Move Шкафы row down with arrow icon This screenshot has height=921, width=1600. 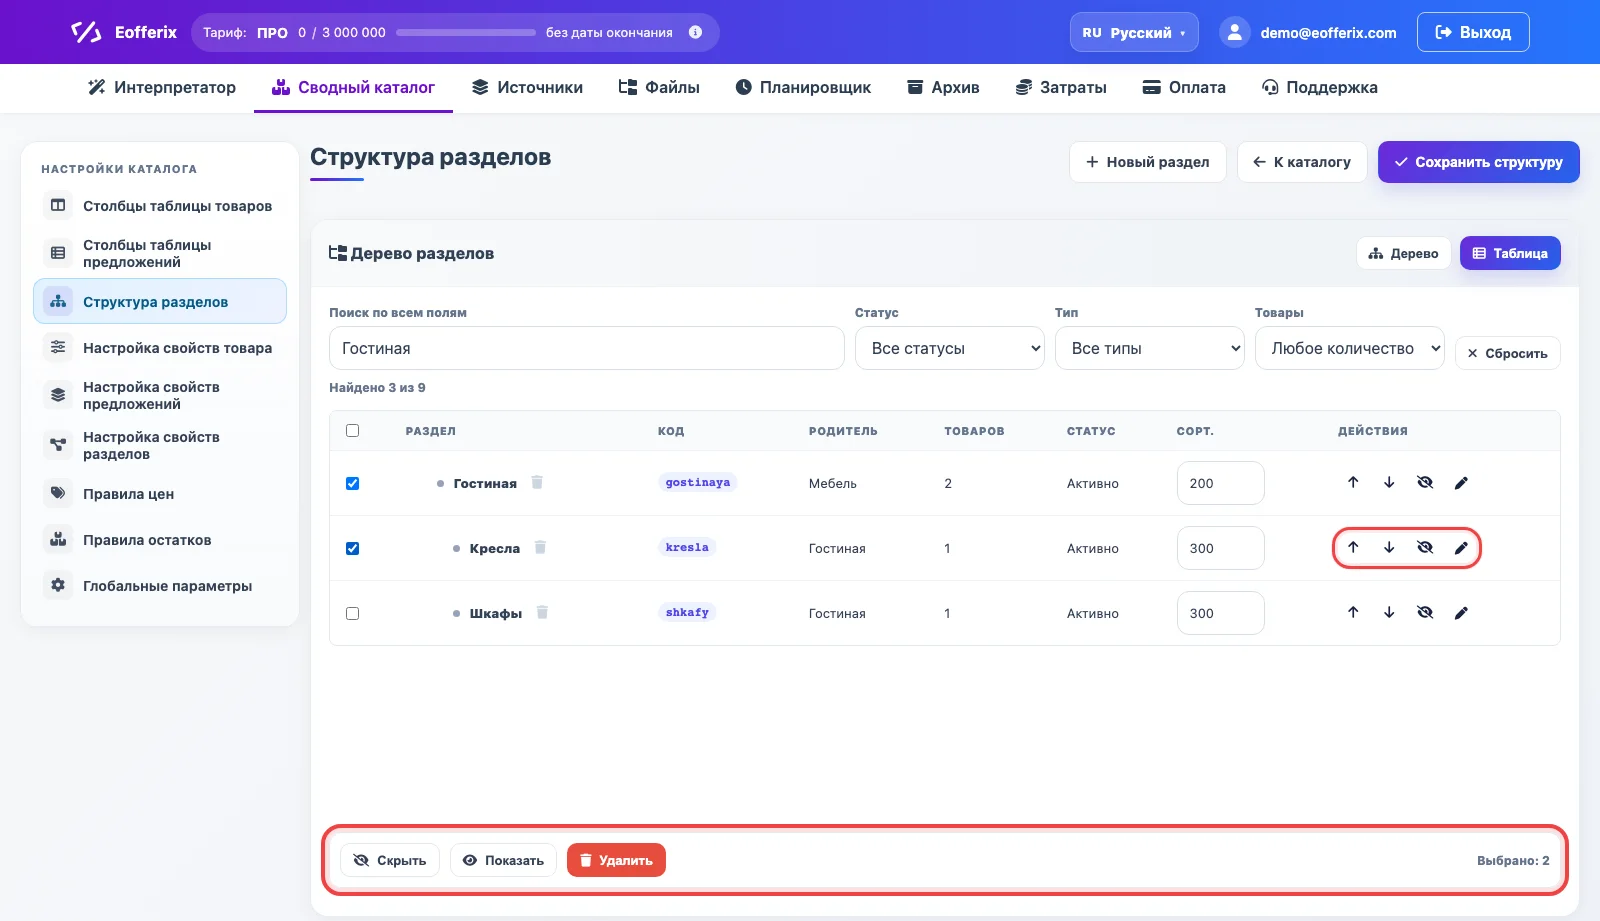click(1389, 613)
